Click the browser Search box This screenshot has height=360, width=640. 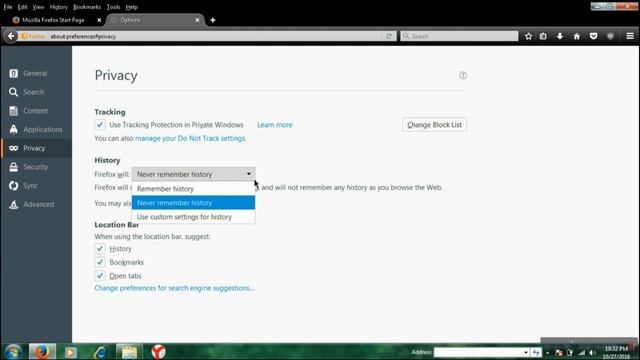coord(459,36)
